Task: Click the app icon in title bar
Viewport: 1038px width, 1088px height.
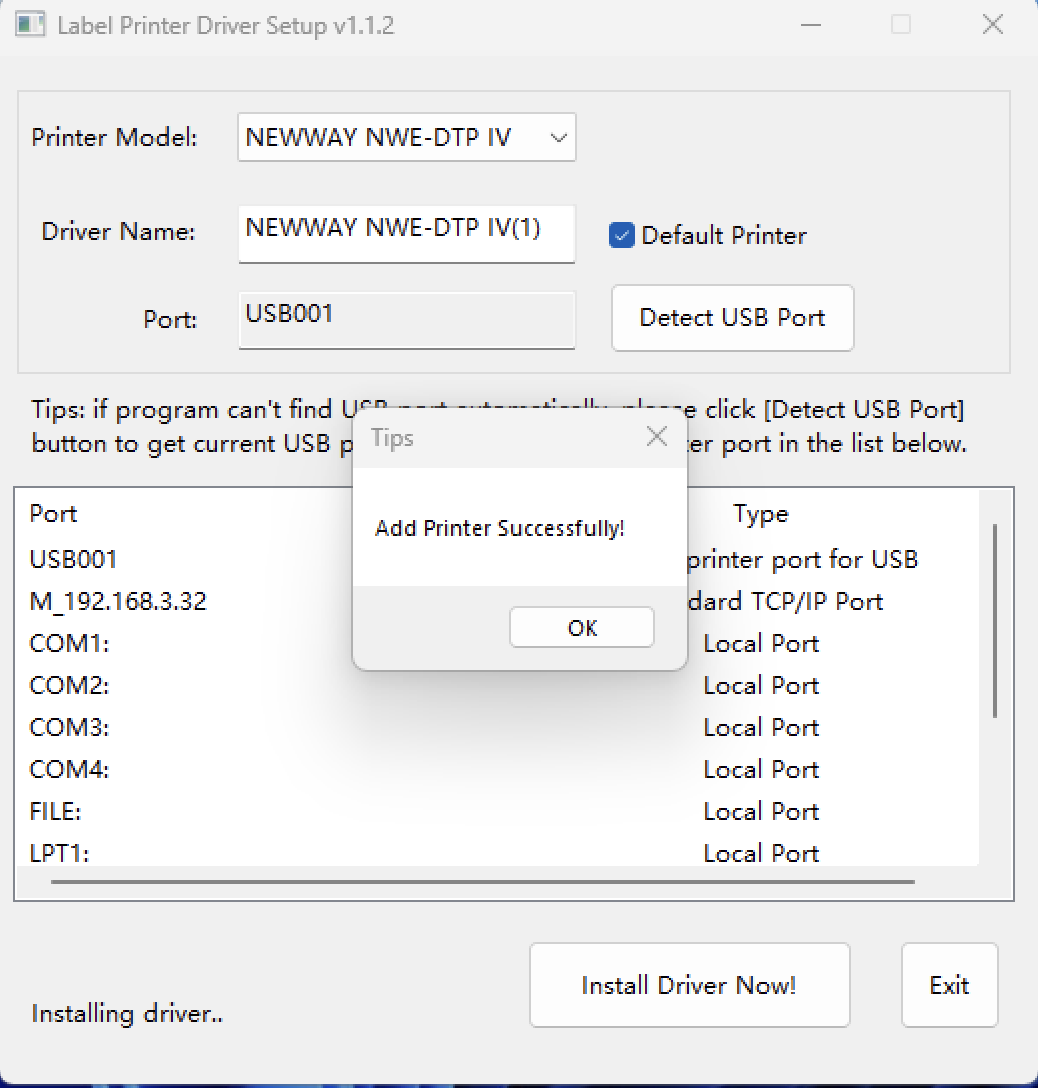Action: point(30,25)
